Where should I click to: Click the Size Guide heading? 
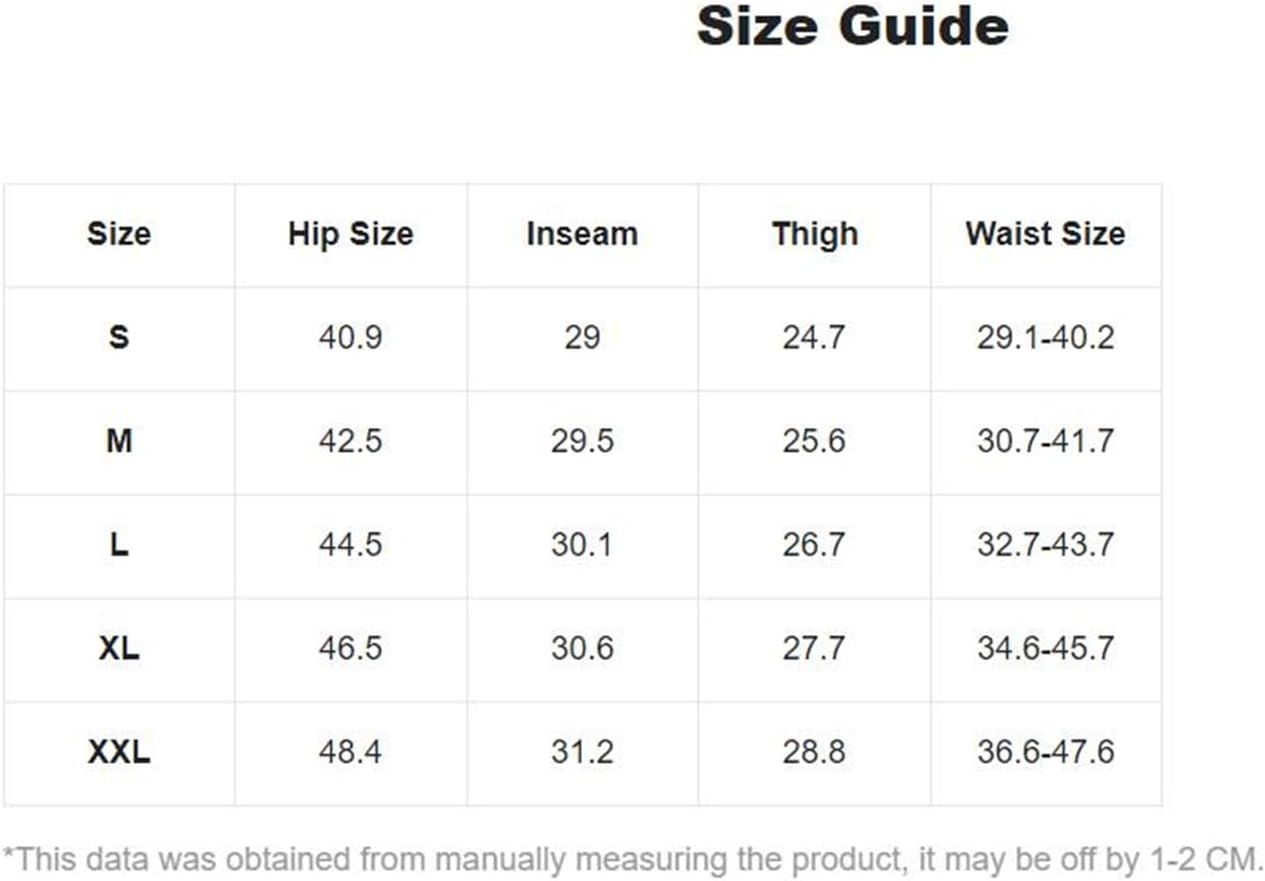click(x=852, y=26)
